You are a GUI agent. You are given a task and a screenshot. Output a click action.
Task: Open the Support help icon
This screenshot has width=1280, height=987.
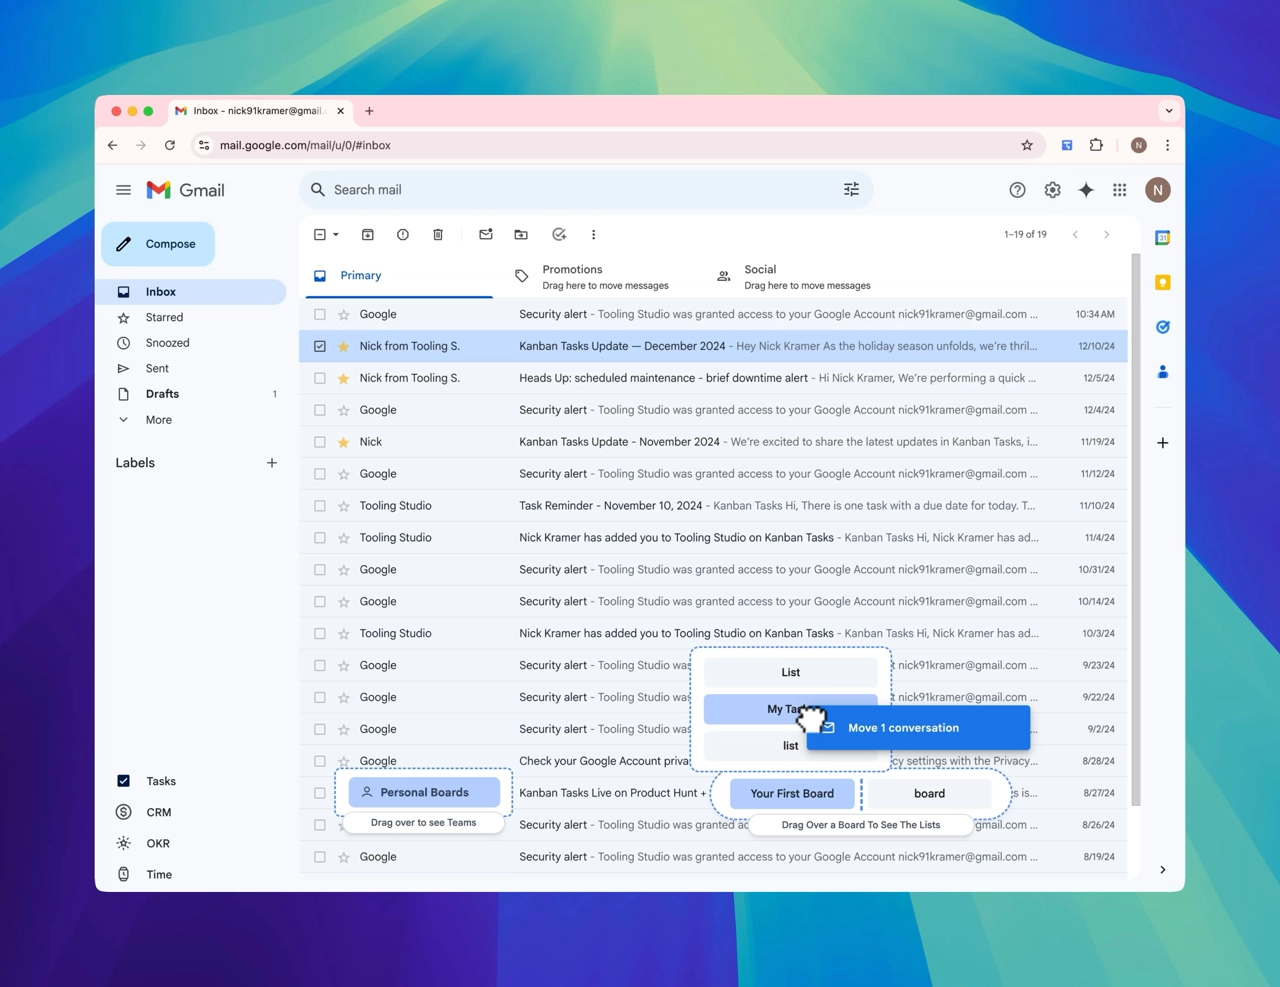click(1017, 190)
